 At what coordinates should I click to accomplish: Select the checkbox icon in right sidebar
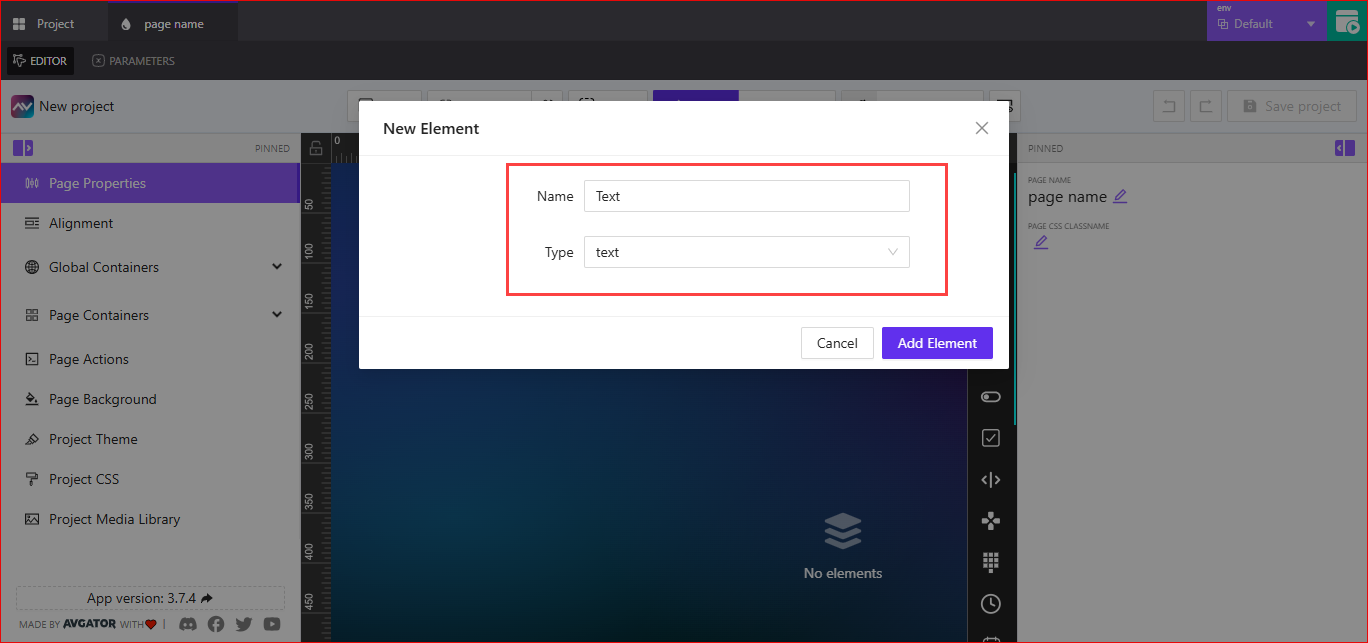991,437
